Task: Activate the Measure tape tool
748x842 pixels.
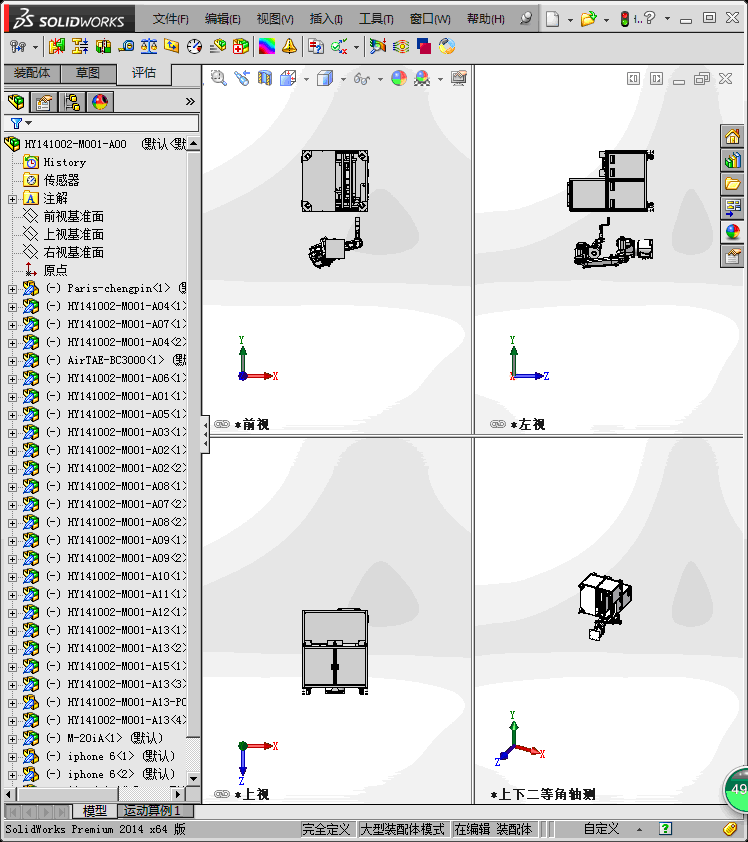Action: tap(126, 47)
